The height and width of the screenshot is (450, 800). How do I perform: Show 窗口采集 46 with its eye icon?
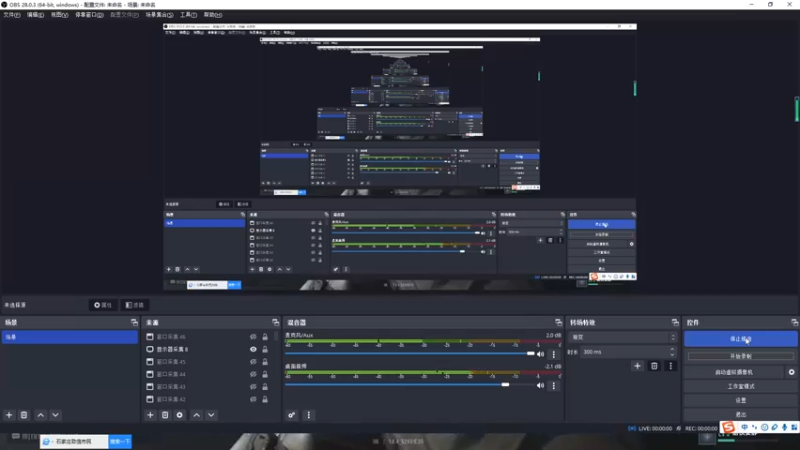(x=253, y=337)
